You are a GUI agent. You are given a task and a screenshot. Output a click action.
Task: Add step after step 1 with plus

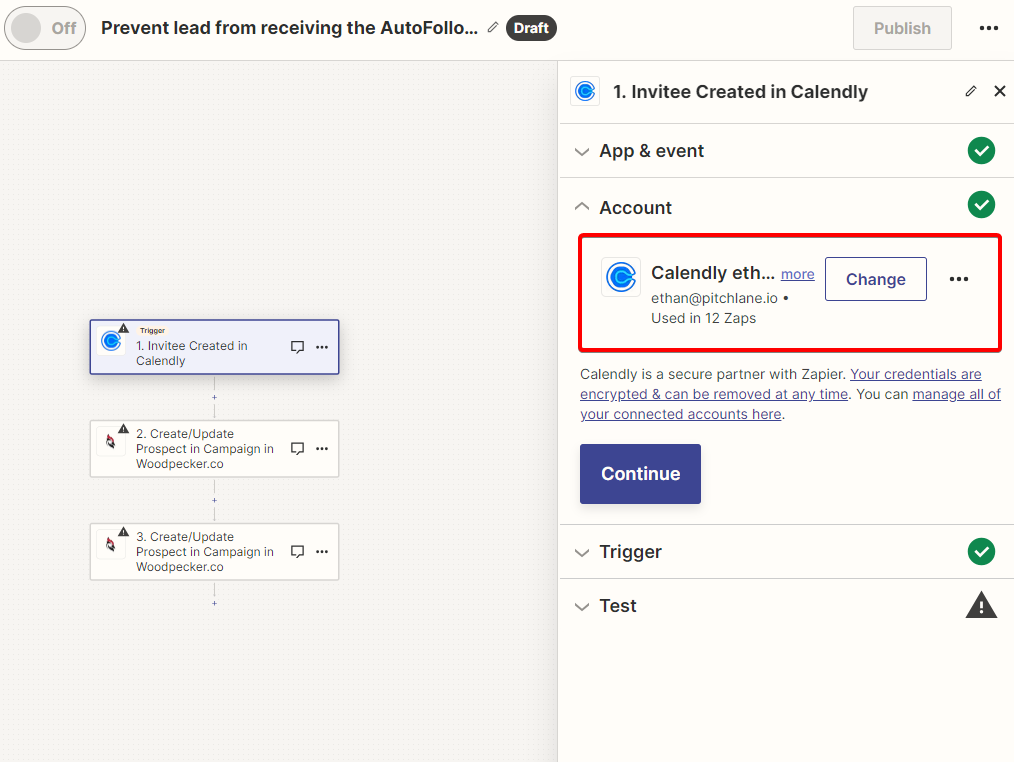click(214, 397)
